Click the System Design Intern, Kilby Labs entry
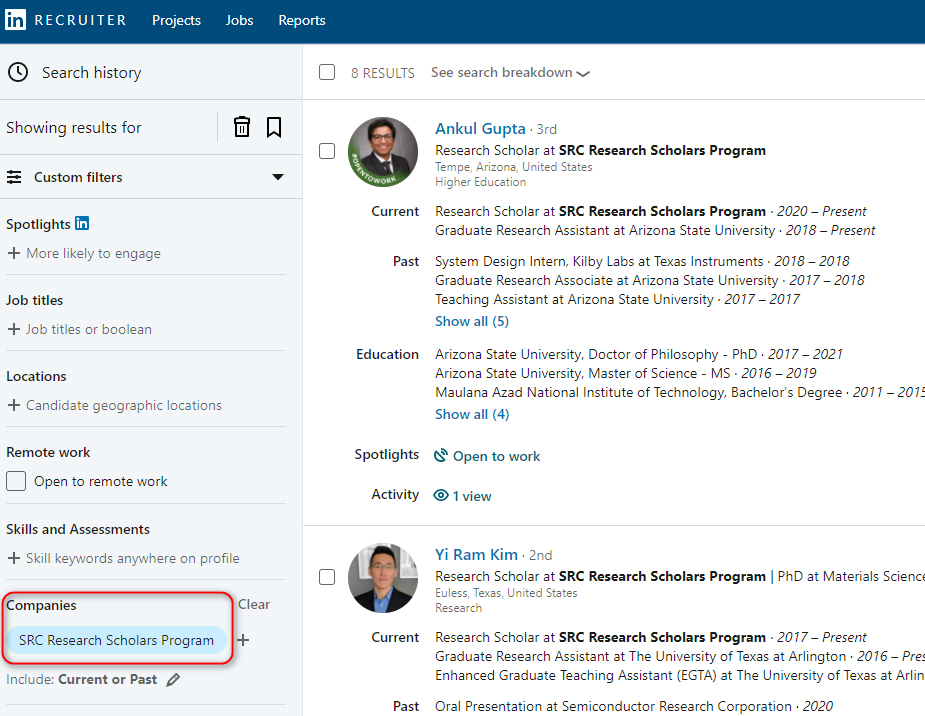Image resolution: width=925 pixels, height=716 pixels. (x=642, y=261)
